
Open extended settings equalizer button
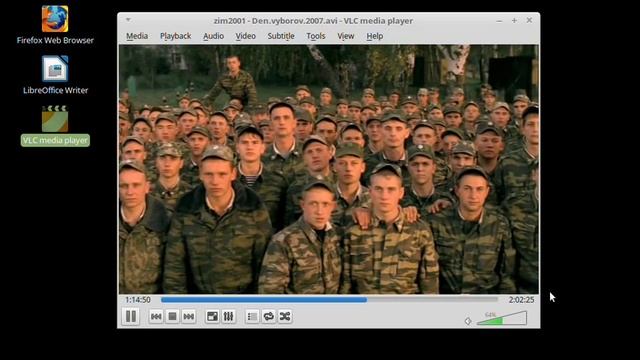pos(229,316)
